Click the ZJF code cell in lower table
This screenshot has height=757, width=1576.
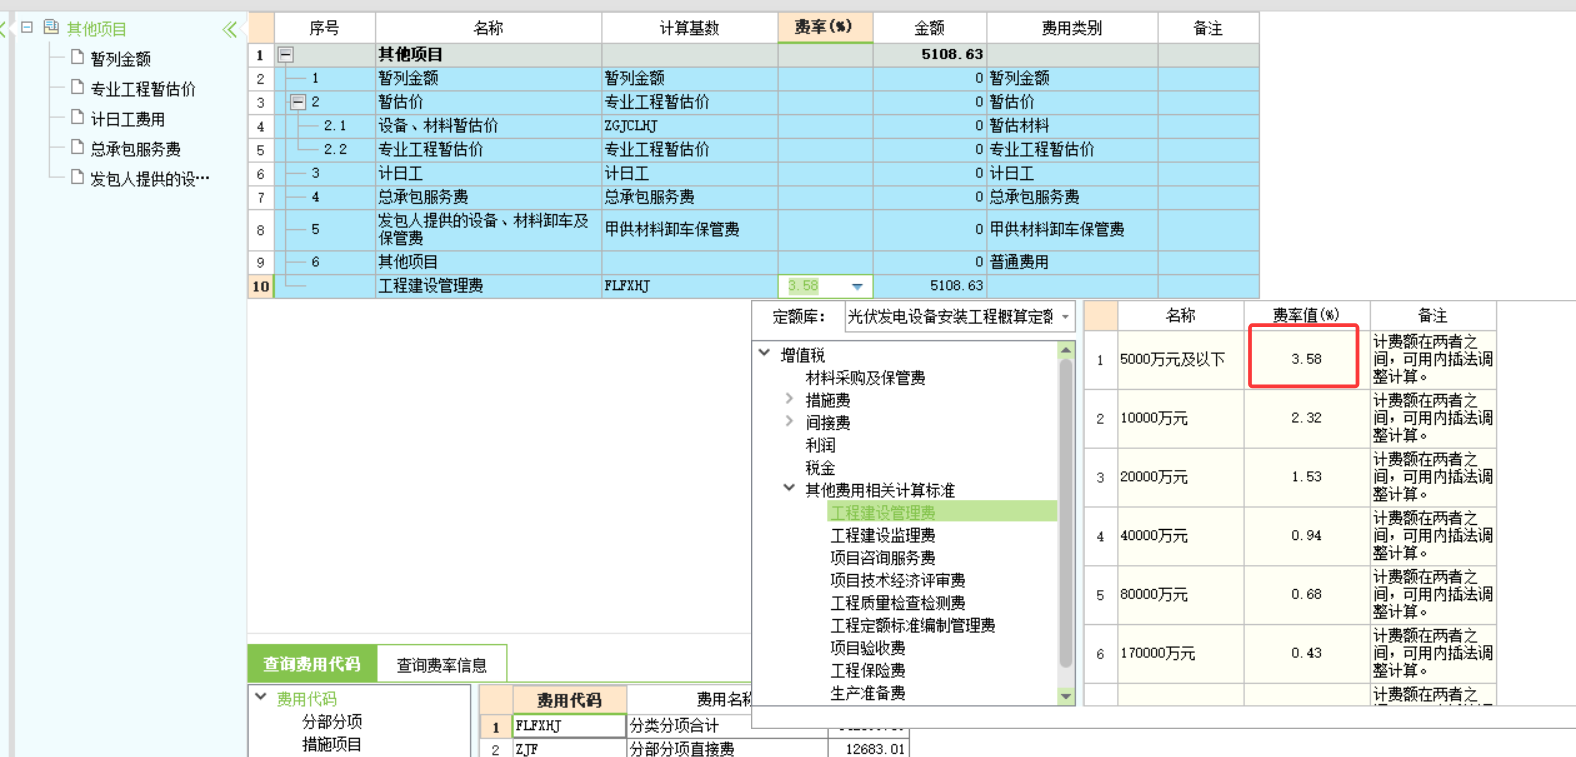569,748
